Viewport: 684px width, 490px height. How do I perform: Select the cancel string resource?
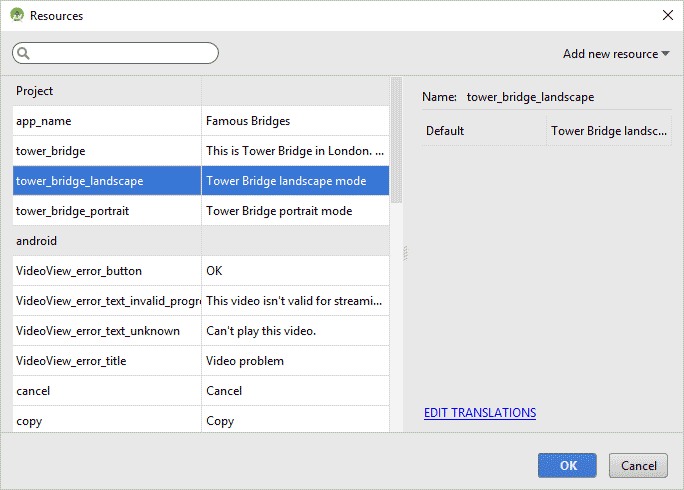pyautogui.click(x=106, y=391)
